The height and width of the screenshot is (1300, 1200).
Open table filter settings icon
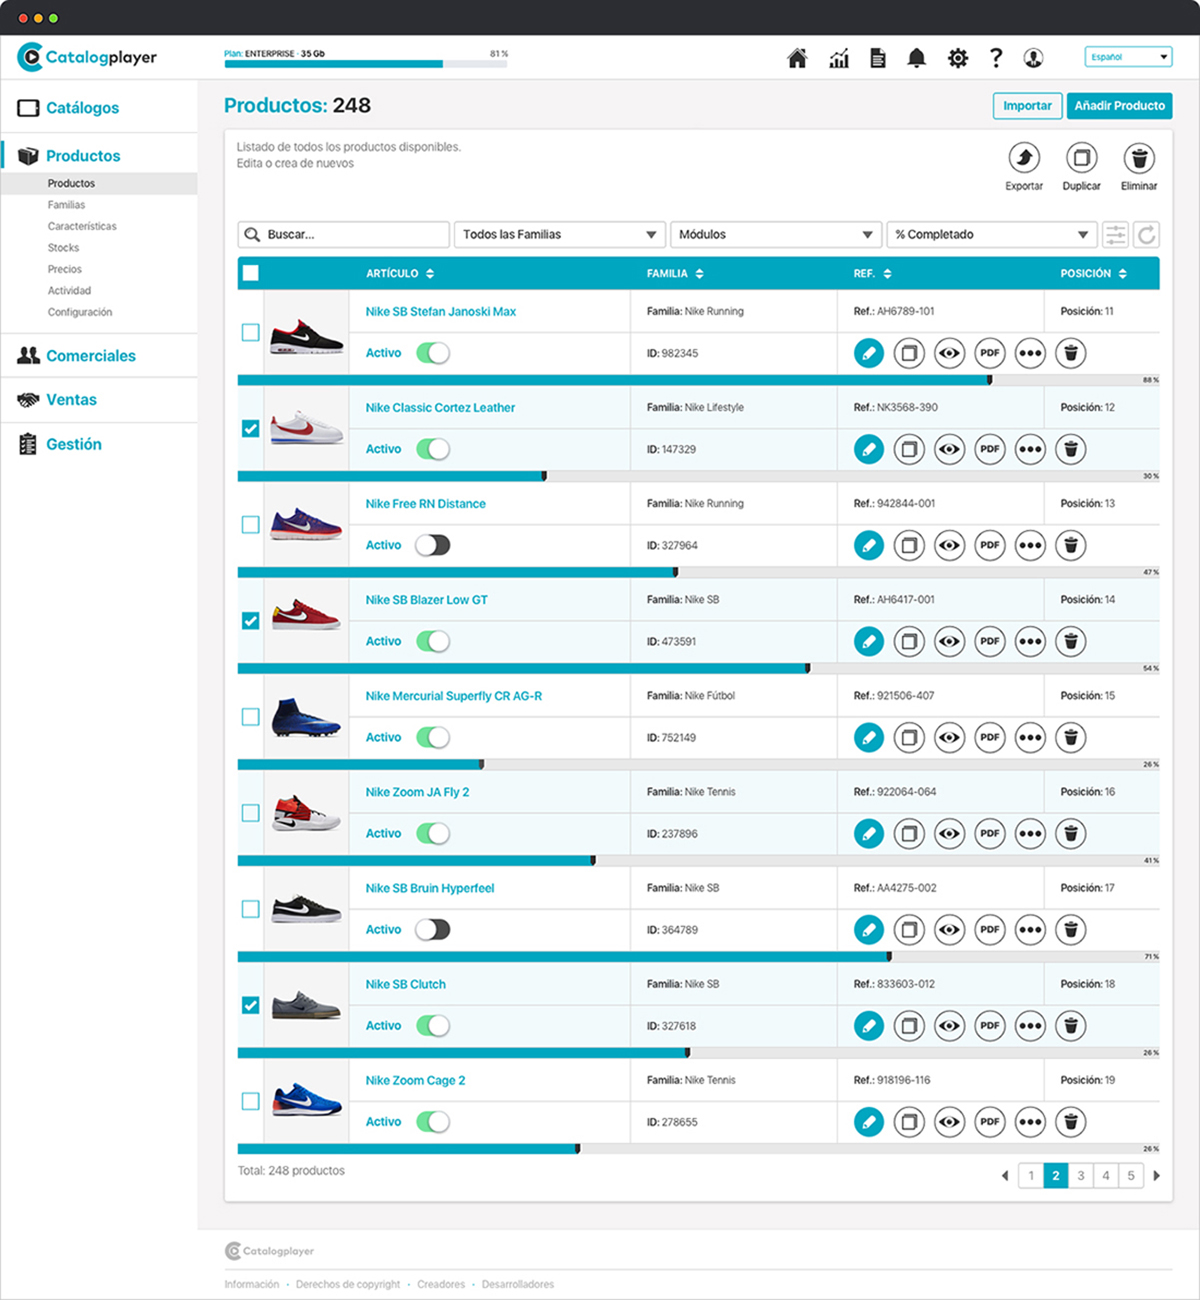coord(1115,234)
